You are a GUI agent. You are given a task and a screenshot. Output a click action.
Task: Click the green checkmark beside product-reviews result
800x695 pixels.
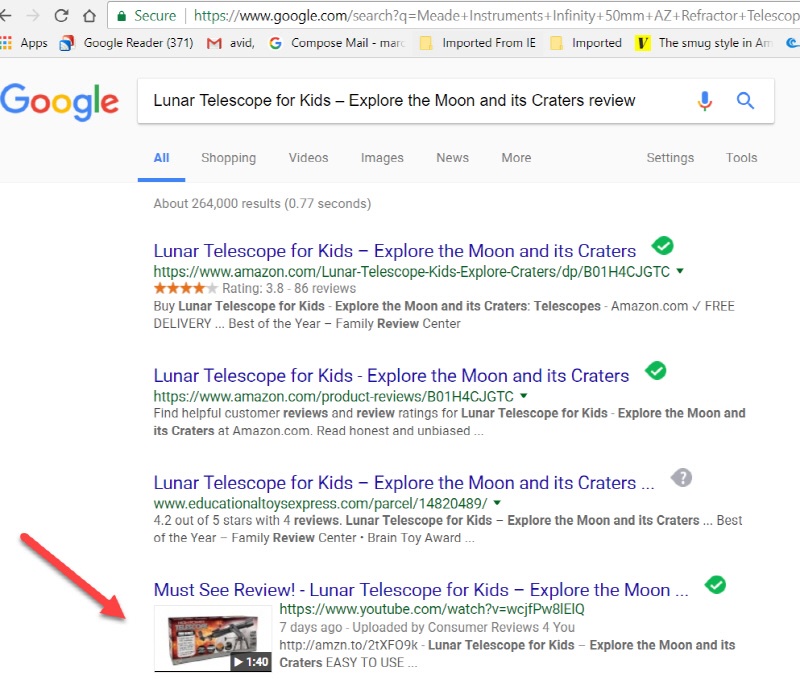(x=656, y=370)
